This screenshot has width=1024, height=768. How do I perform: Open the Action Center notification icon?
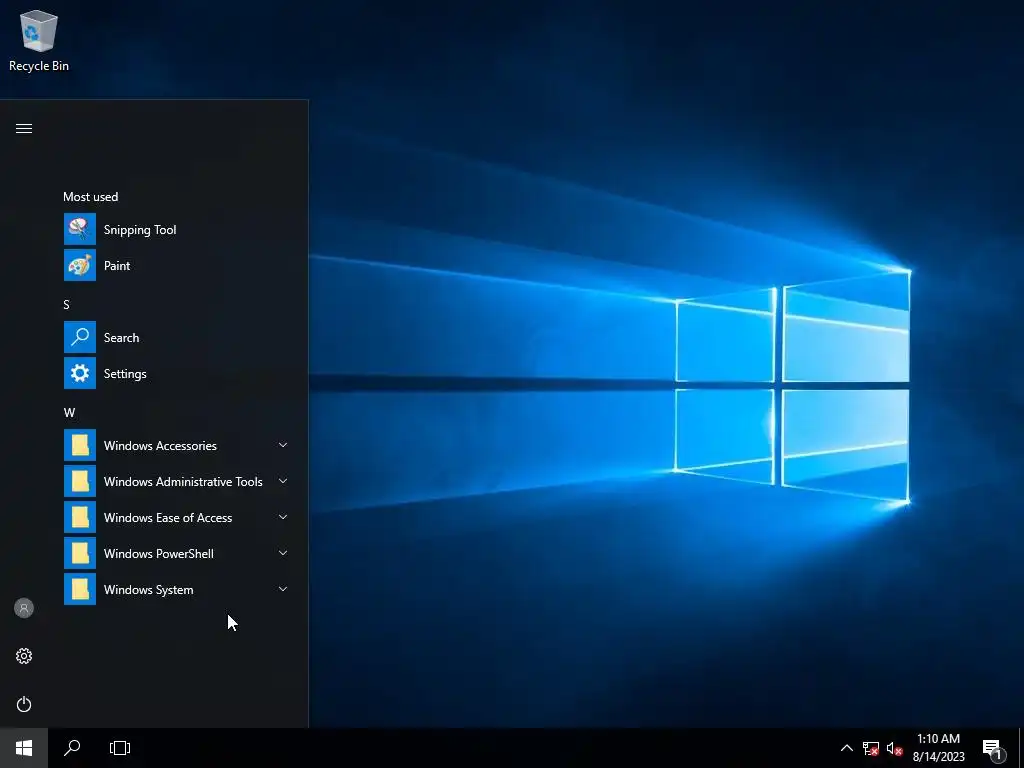993,749
